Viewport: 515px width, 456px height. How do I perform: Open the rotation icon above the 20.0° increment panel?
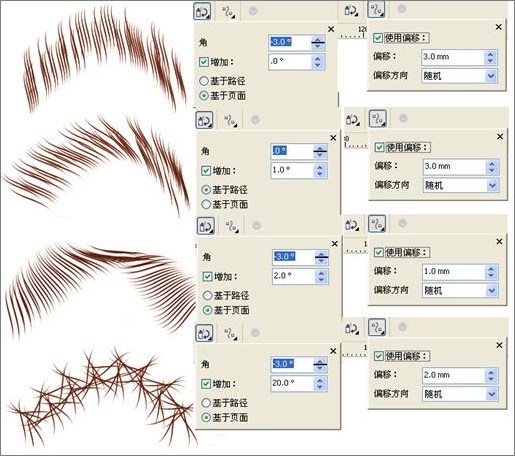point(204,333)
